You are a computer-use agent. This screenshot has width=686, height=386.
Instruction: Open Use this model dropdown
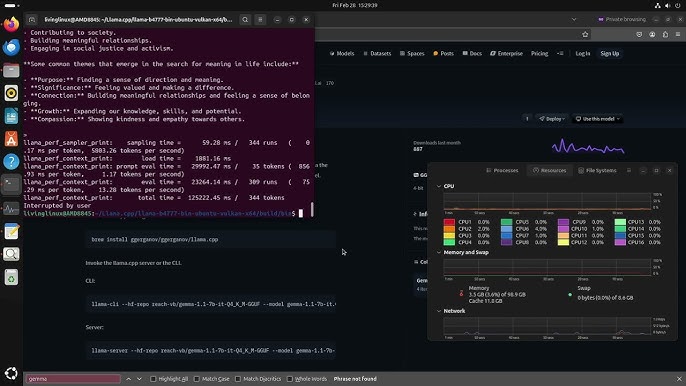pos(598,119)
